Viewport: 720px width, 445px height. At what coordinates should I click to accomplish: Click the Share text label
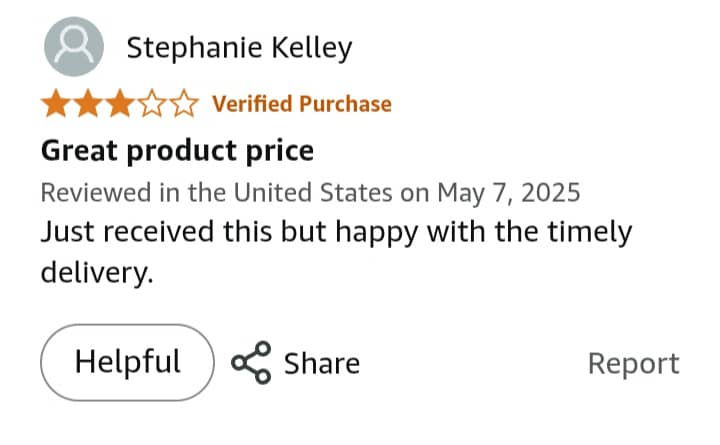pyautogui.click(x=322, y=364)
